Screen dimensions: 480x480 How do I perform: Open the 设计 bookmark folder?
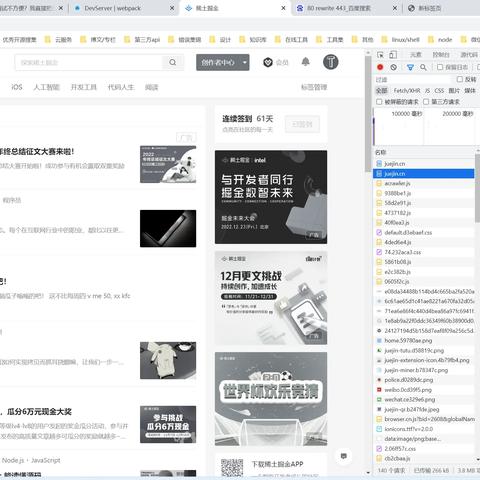pos(220,40)
